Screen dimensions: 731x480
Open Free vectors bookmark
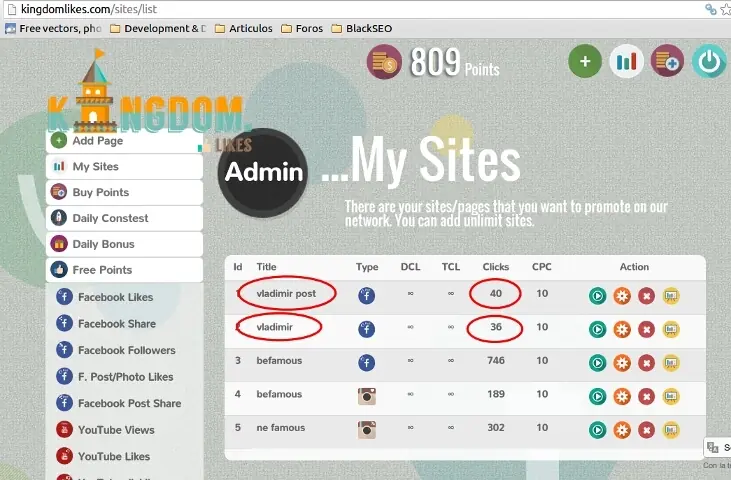pos(53,28)
